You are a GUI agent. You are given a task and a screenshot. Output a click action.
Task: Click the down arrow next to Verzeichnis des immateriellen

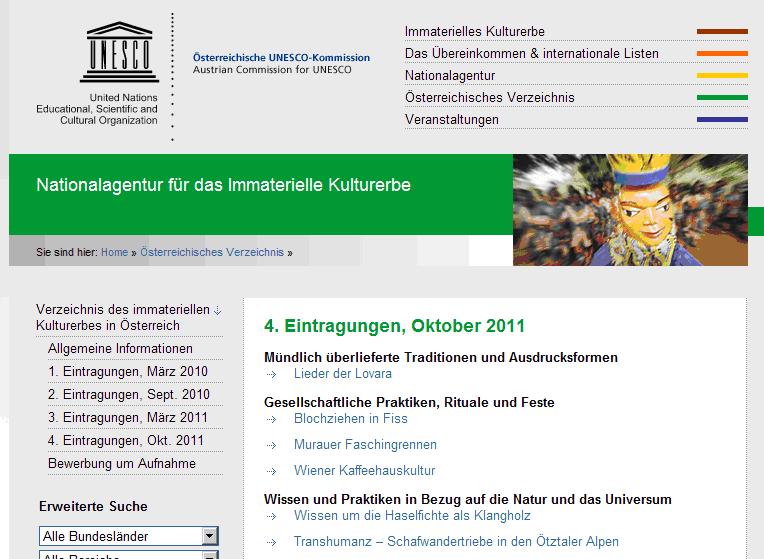point(218,310)
